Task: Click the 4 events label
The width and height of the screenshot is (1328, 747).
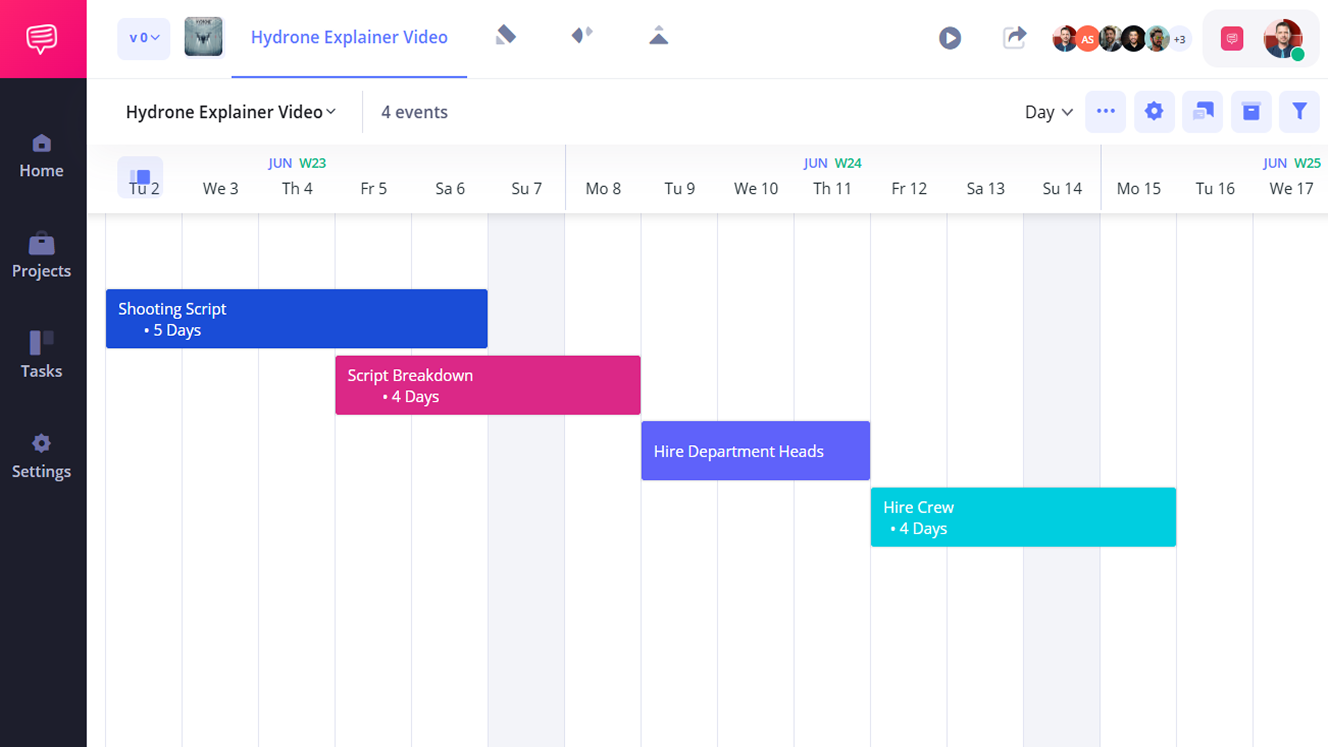Action: pyautogui.click(x=414, y=112)
